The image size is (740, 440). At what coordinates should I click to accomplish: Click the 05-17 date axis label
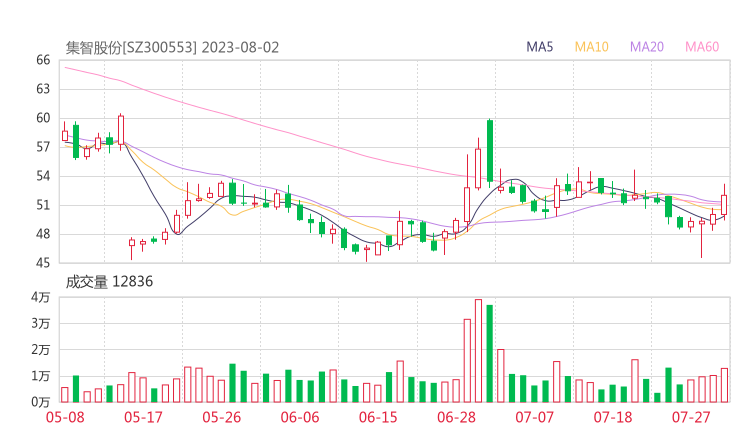[143, 417]
